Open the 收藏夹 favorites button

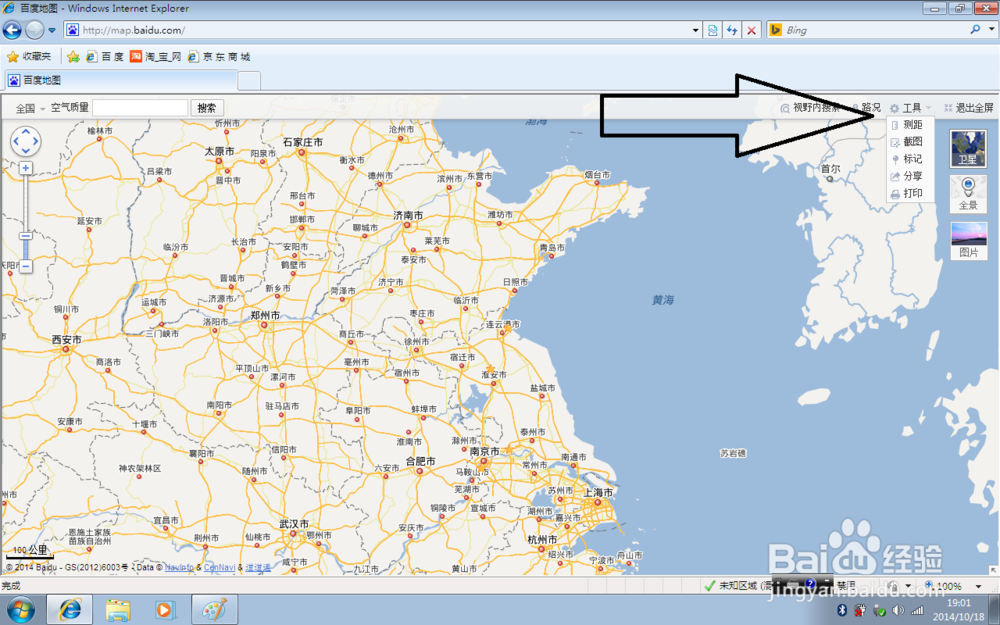point(29,57)
